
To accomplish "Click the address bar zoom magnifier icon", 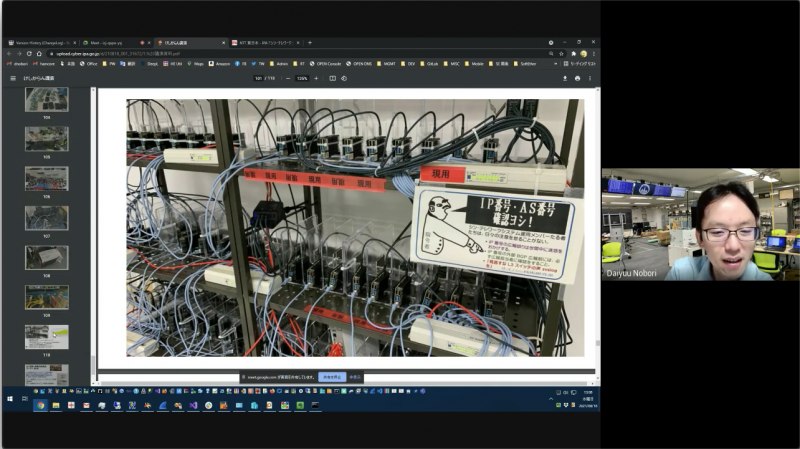I will 552,54.
